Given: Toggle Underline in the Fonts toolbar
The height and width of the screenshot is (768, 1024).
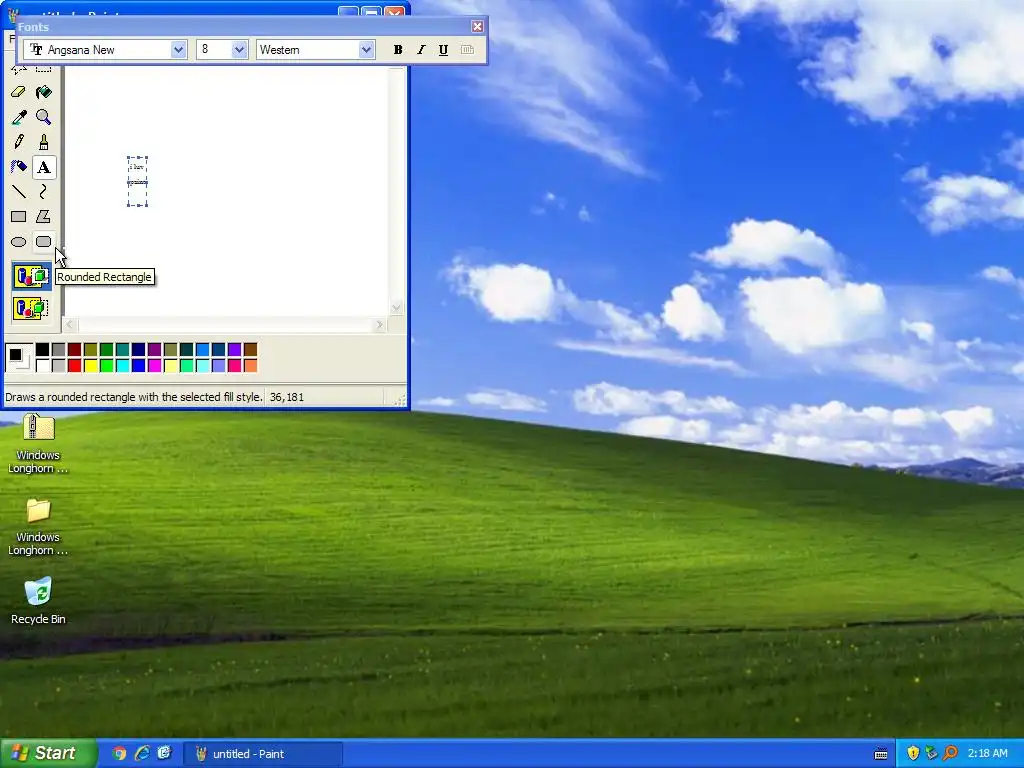Looking at the screenshot, I should 443,50.
